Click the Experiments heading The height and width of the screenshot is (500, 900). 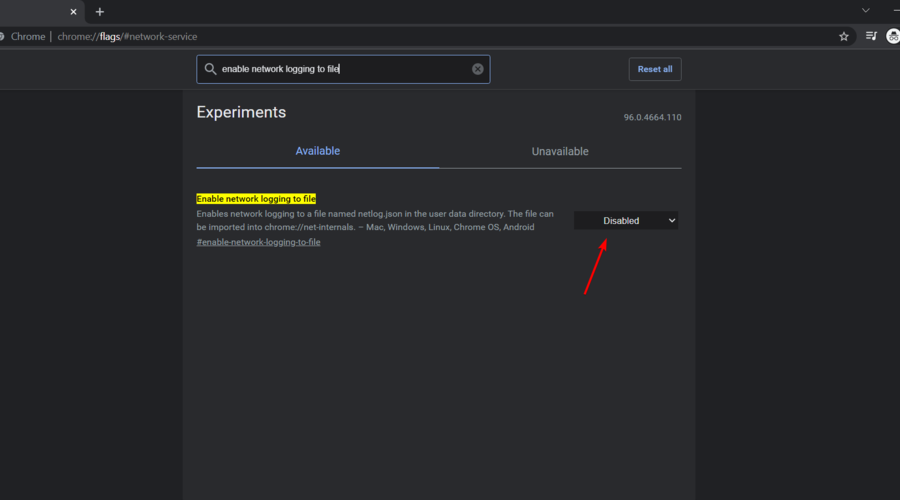(241, 112)
